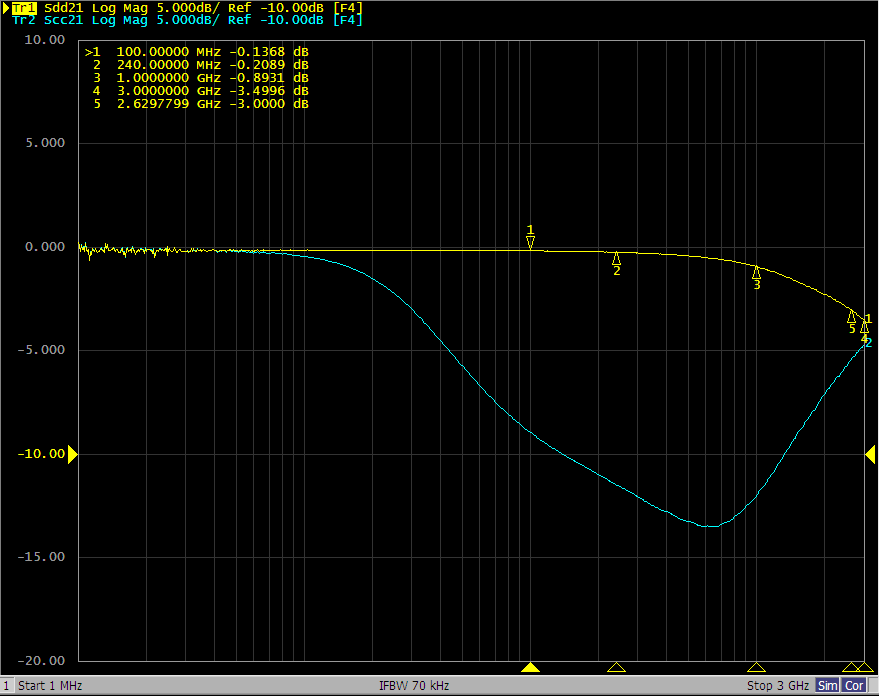Select marker 1 on the Sdd21 trace
Screen dimensions: 879x696
tap(530, 241)
